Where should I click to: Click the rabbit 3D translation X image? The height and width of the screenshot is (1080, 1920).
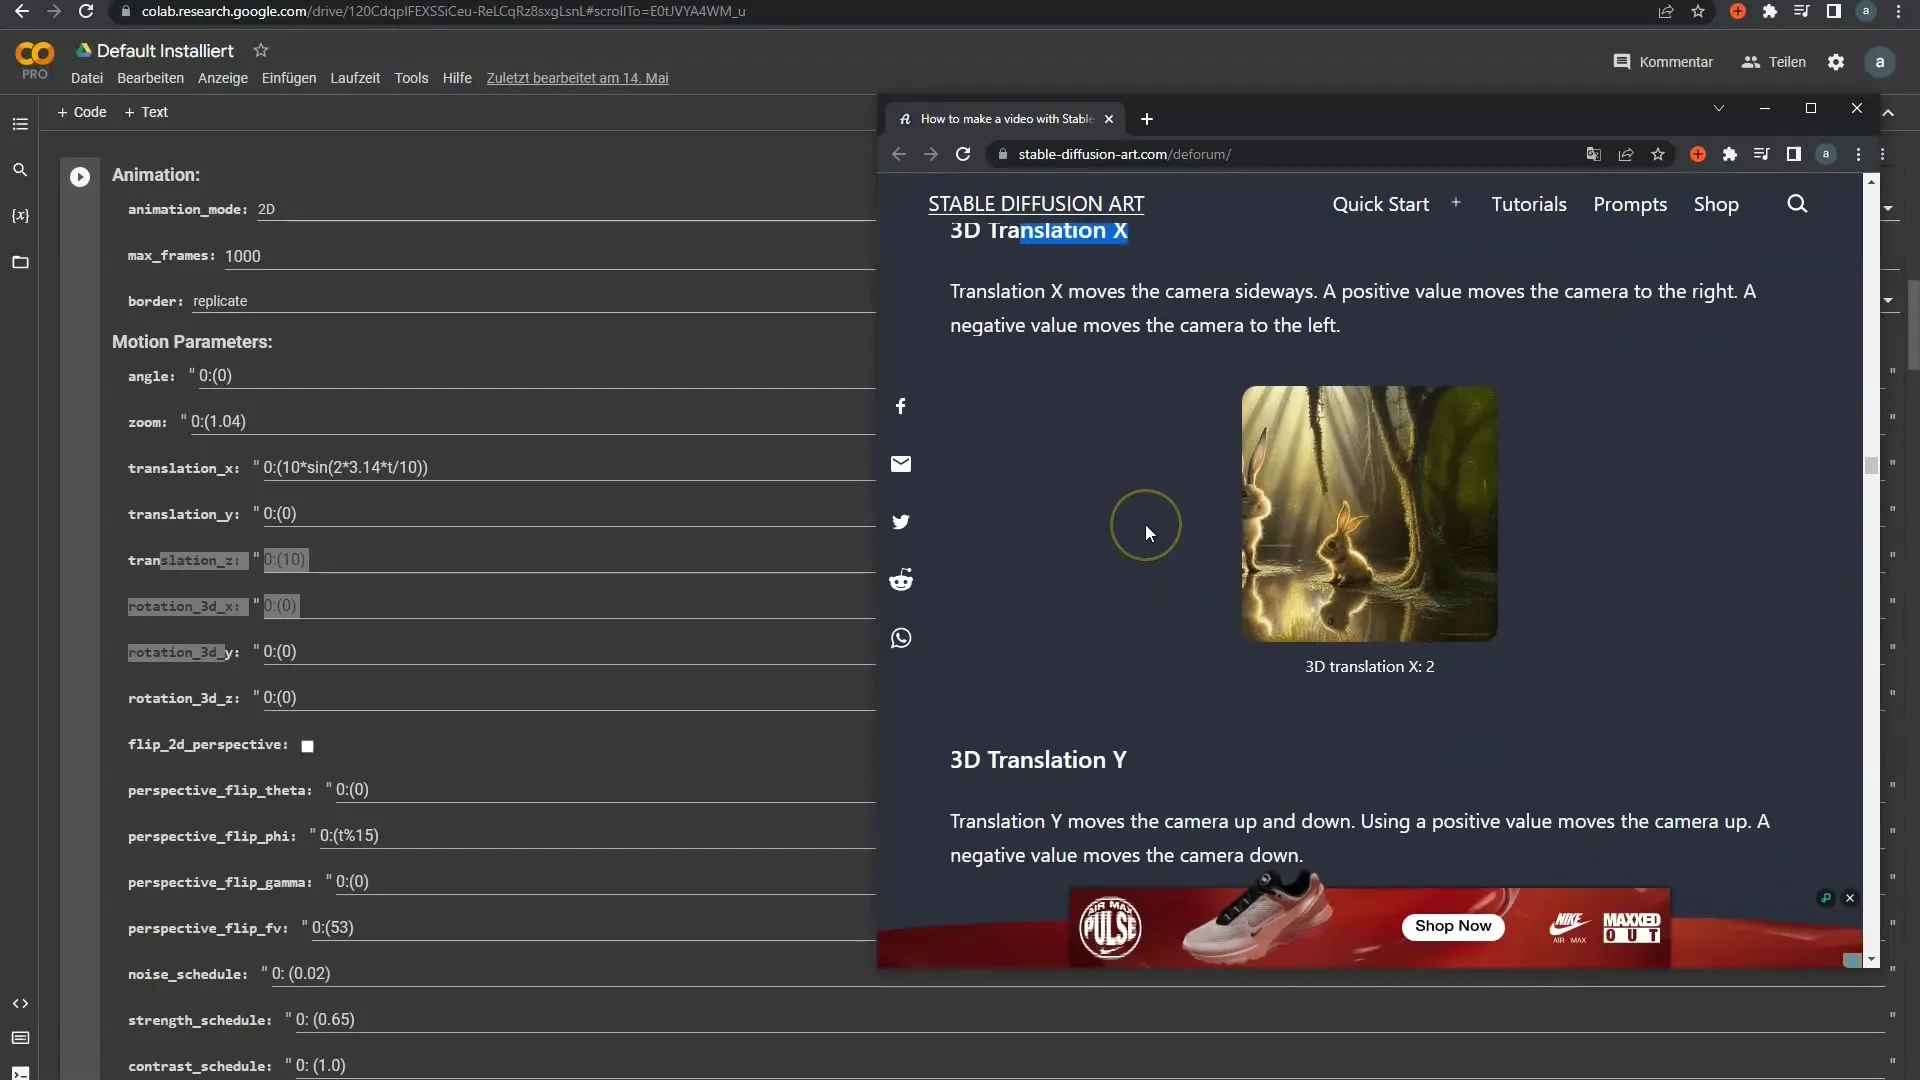pyautogui.click(x=1369, y=514)
